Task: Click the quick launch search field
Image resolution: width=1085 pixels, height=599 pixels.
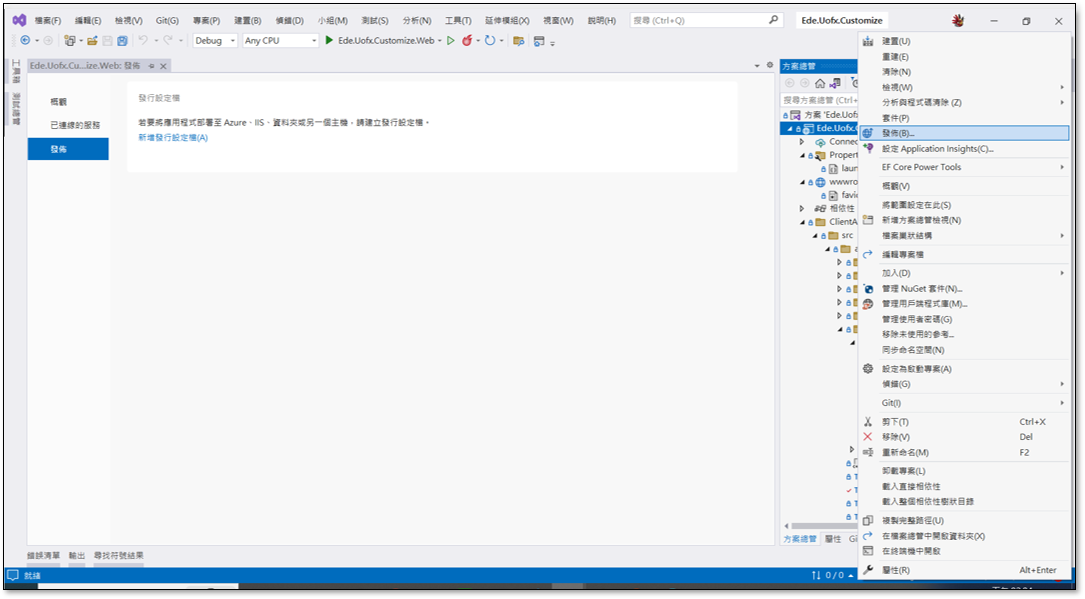Action: [706, 21]
